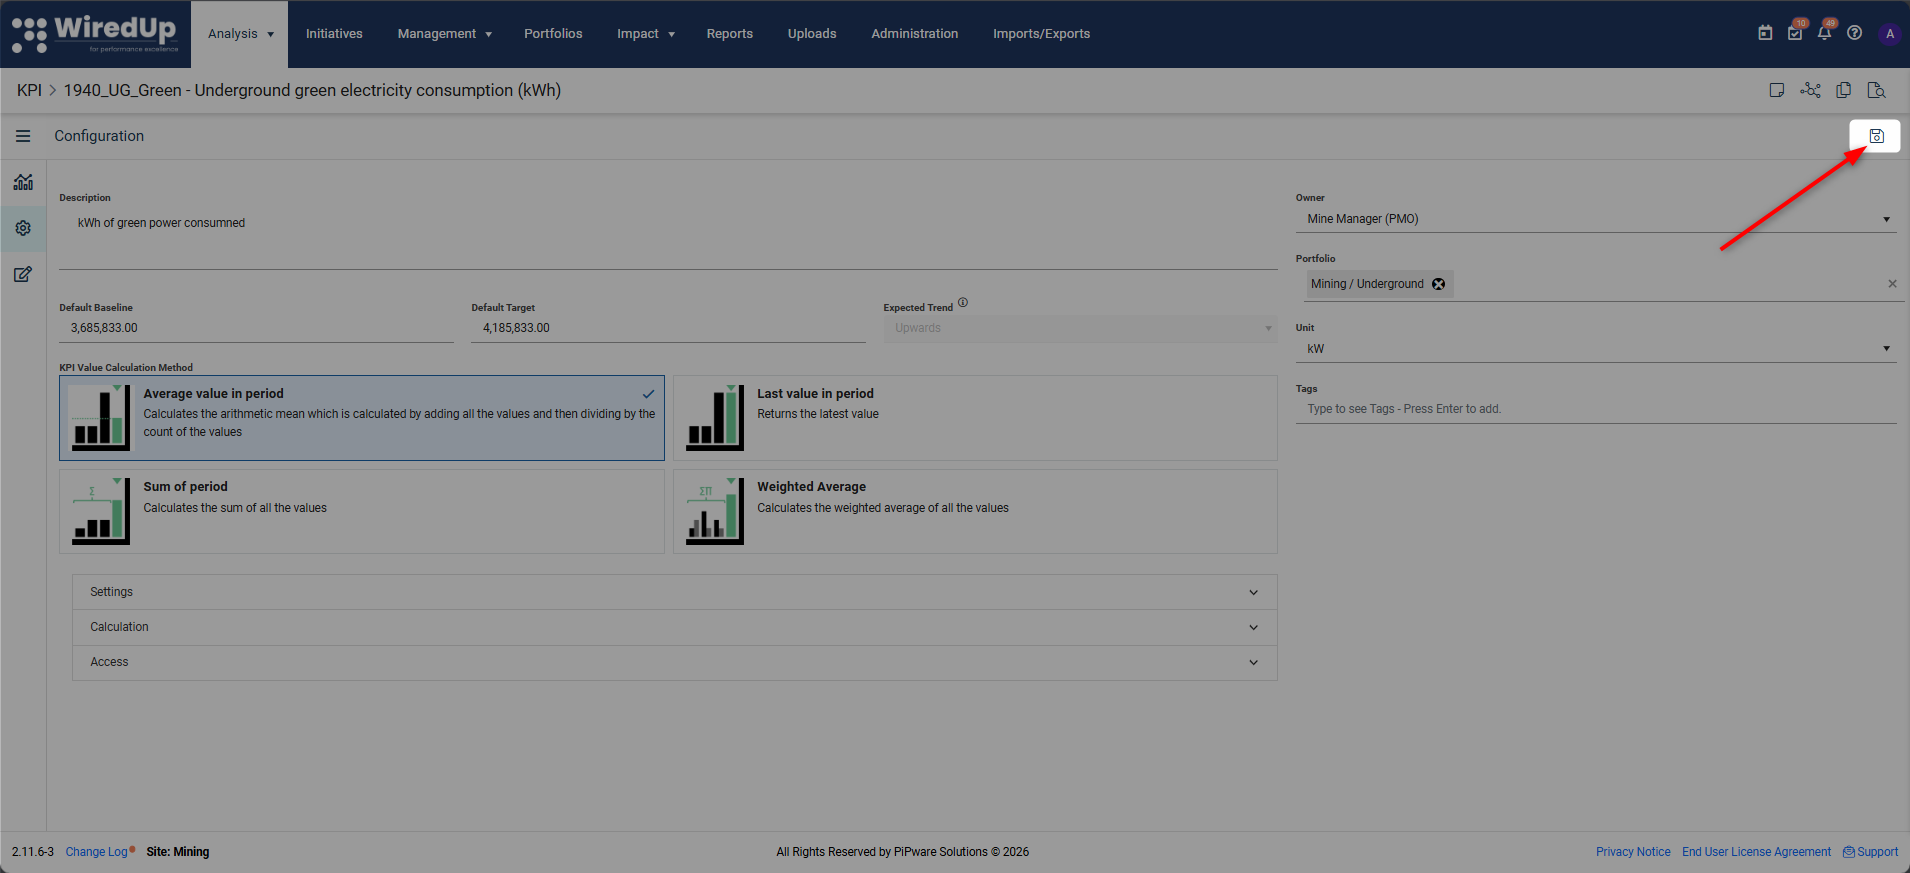The image size is (1910, 873).
Task: Click the KPI breadcrumb link
Action: pyautogui.click(x=29, y=90)
